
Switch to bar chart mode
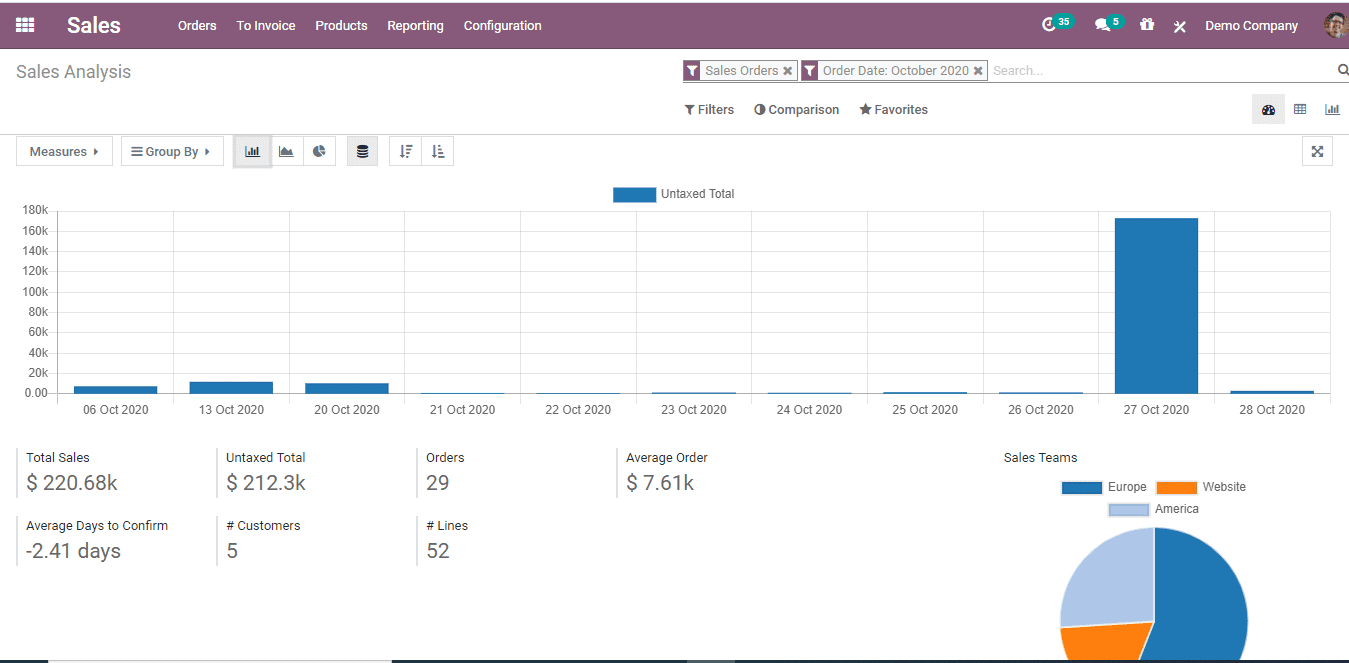[252, 152]
